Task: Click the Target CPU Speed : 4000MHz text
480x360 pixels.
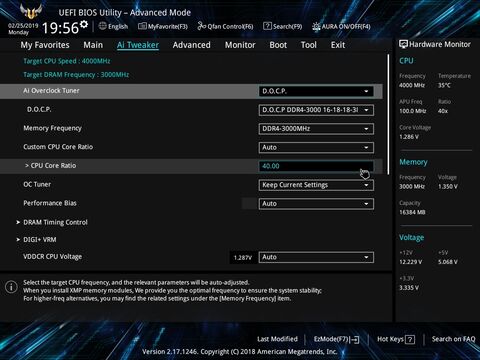Action: (67, 61)
